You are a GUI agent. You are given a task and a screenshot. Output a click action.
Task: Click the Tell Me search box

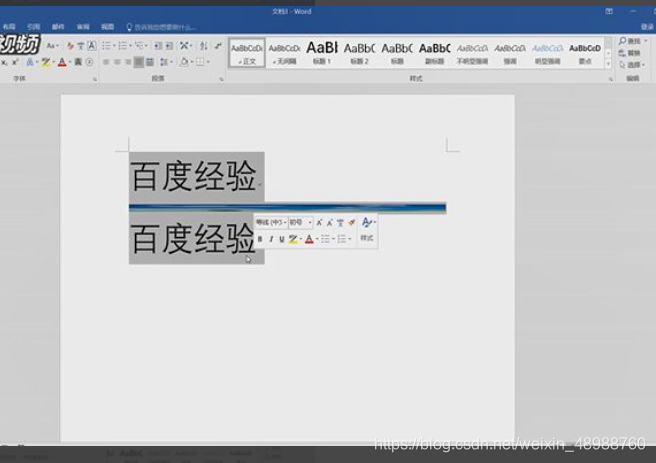161,27
